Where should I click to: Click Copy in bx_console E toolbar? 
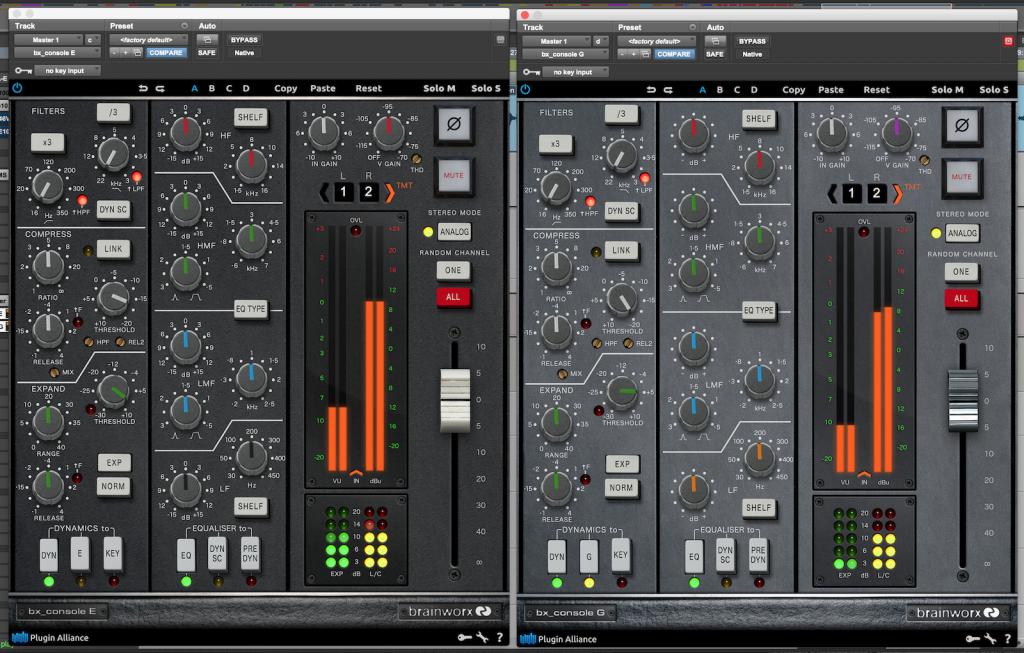coord(285,88)
